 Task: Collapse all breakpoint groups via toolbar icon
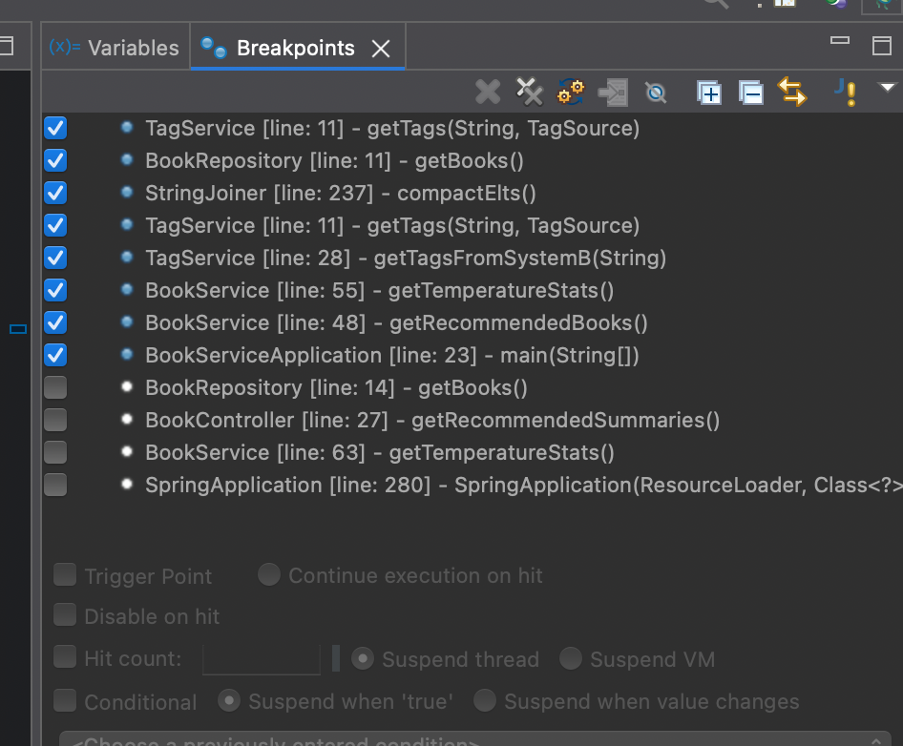[750, 92]
